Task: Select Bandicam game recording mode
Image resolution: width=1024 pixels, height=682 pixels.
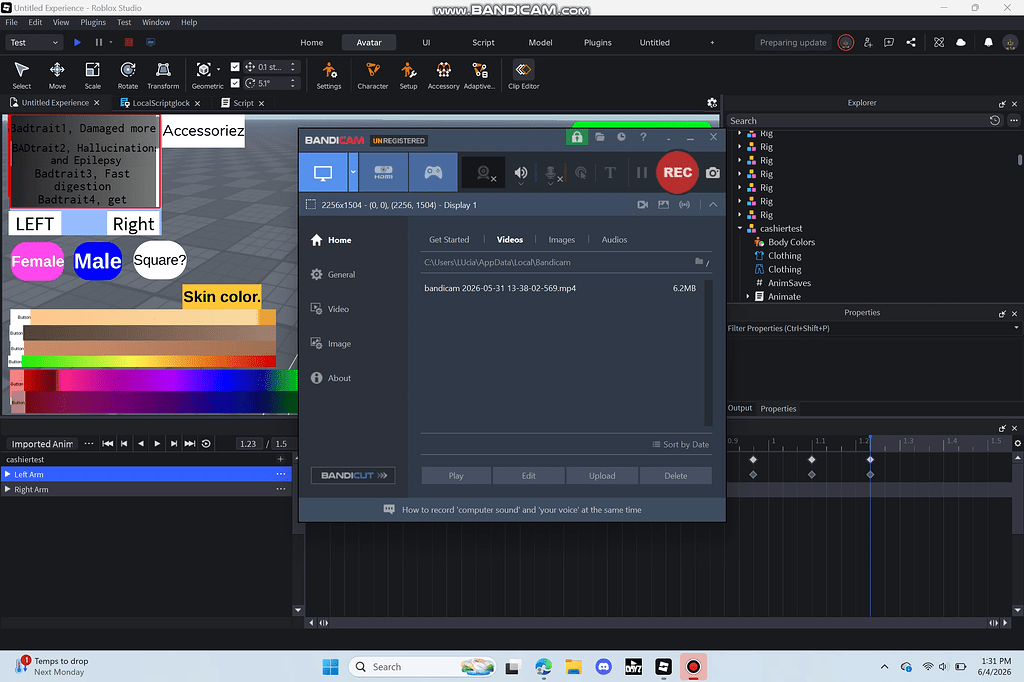Action: (433, 172)
